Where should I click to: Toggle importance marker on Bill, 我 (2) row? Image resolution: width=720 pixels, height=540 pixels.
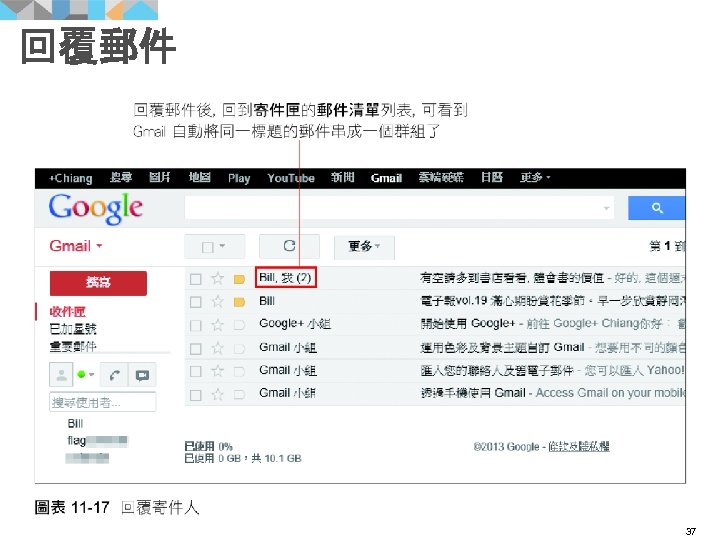(239, 279)
